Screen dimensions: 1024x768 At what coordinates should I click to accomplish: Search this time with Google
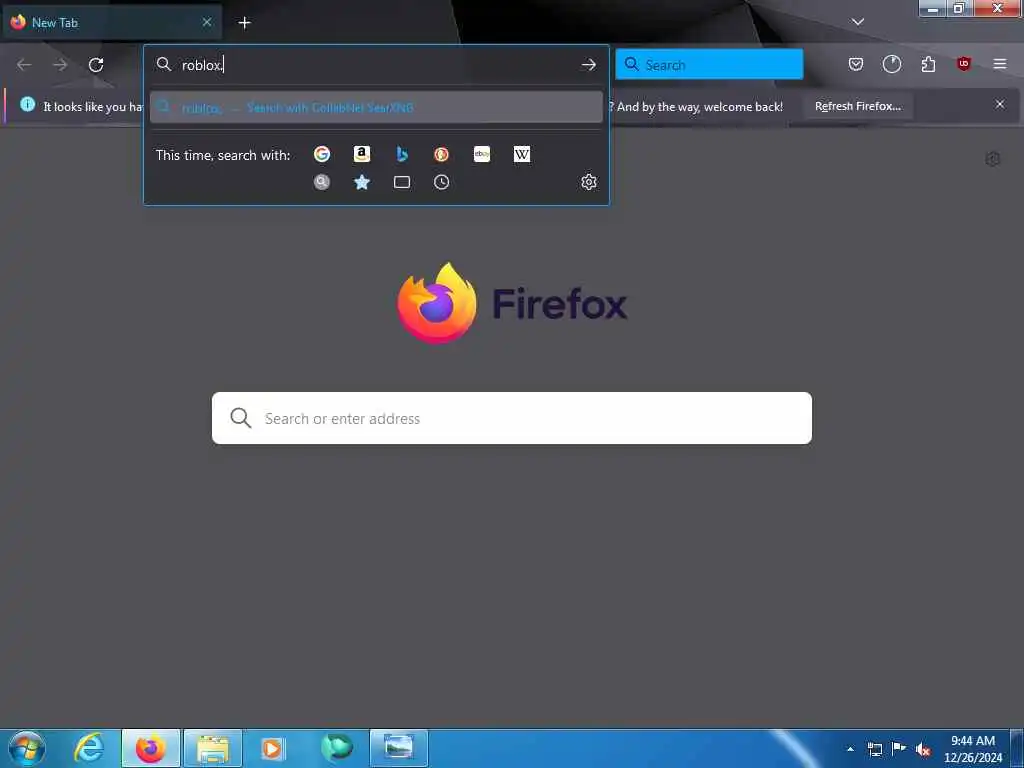point(322,154)
